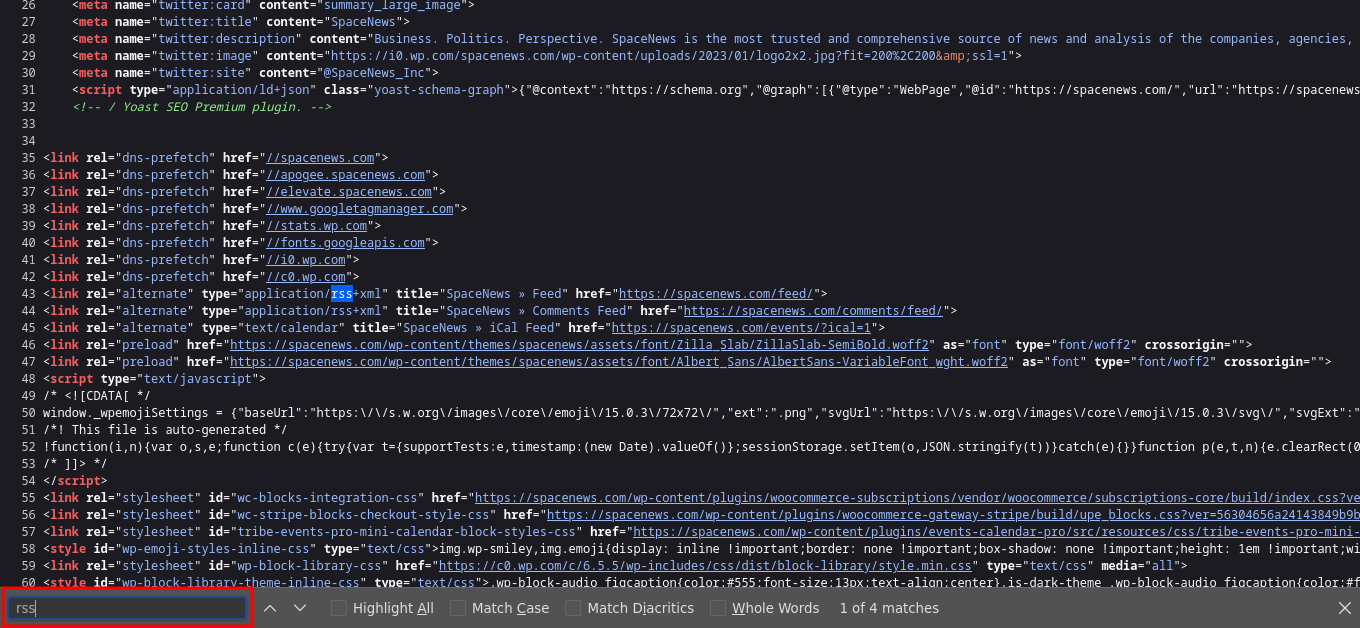This screenshot has height=628, width=1360.
Task: Open the spacenews.com/feed/ link
Action: coord(719,294)
